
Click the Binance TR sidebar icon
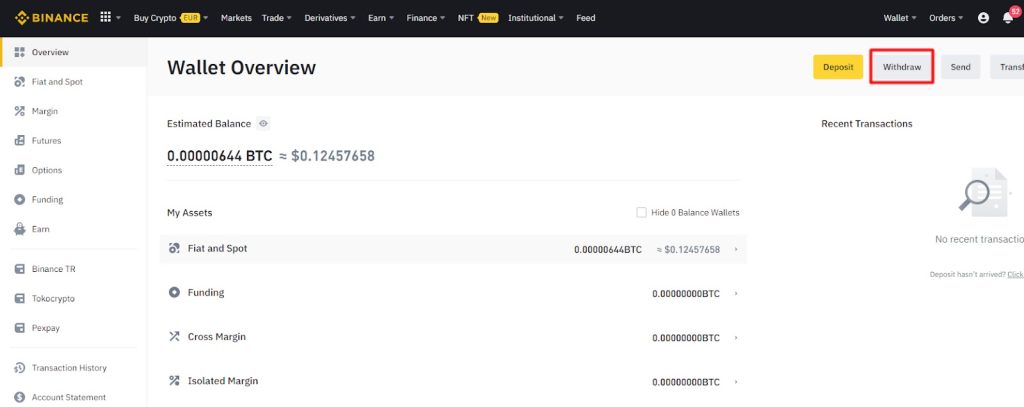[x=20, y=269]
